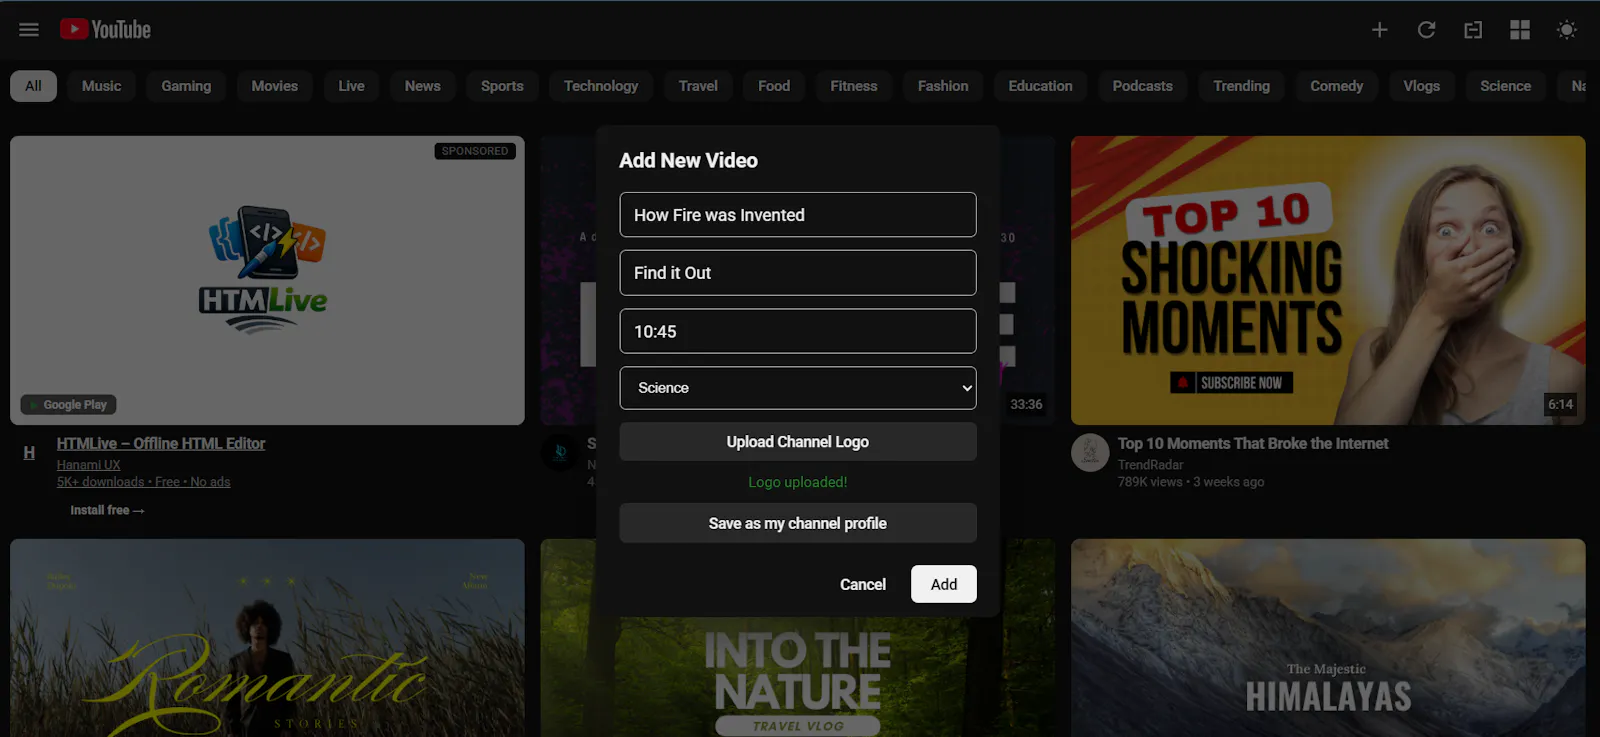Click the video title field 'How Fire was Invented'

[798, 215]
